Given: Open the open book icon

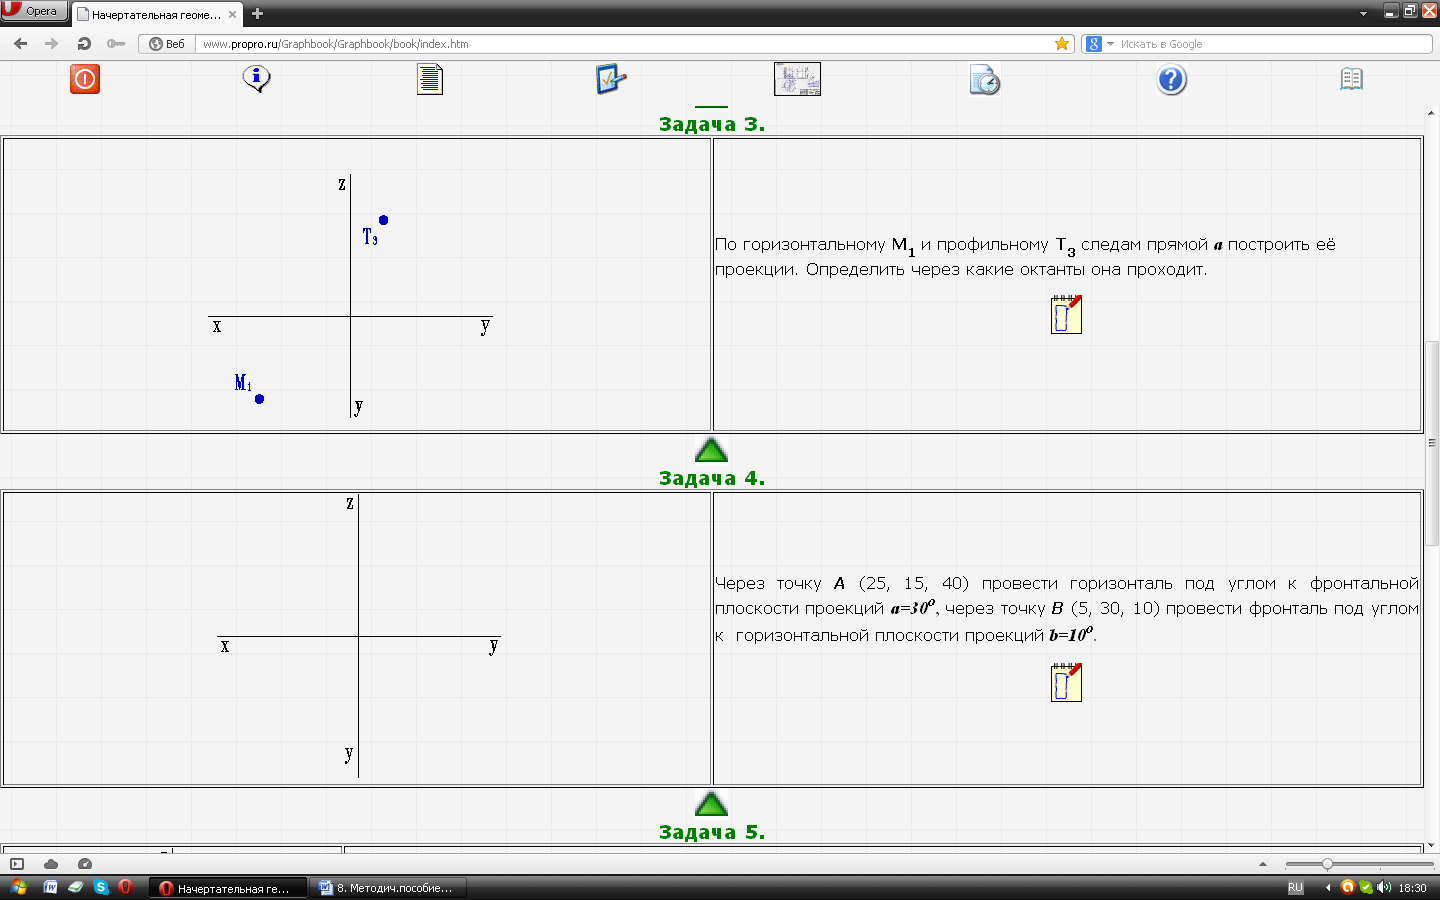Looking at the screenshot, I should [x=1351, y=79].
